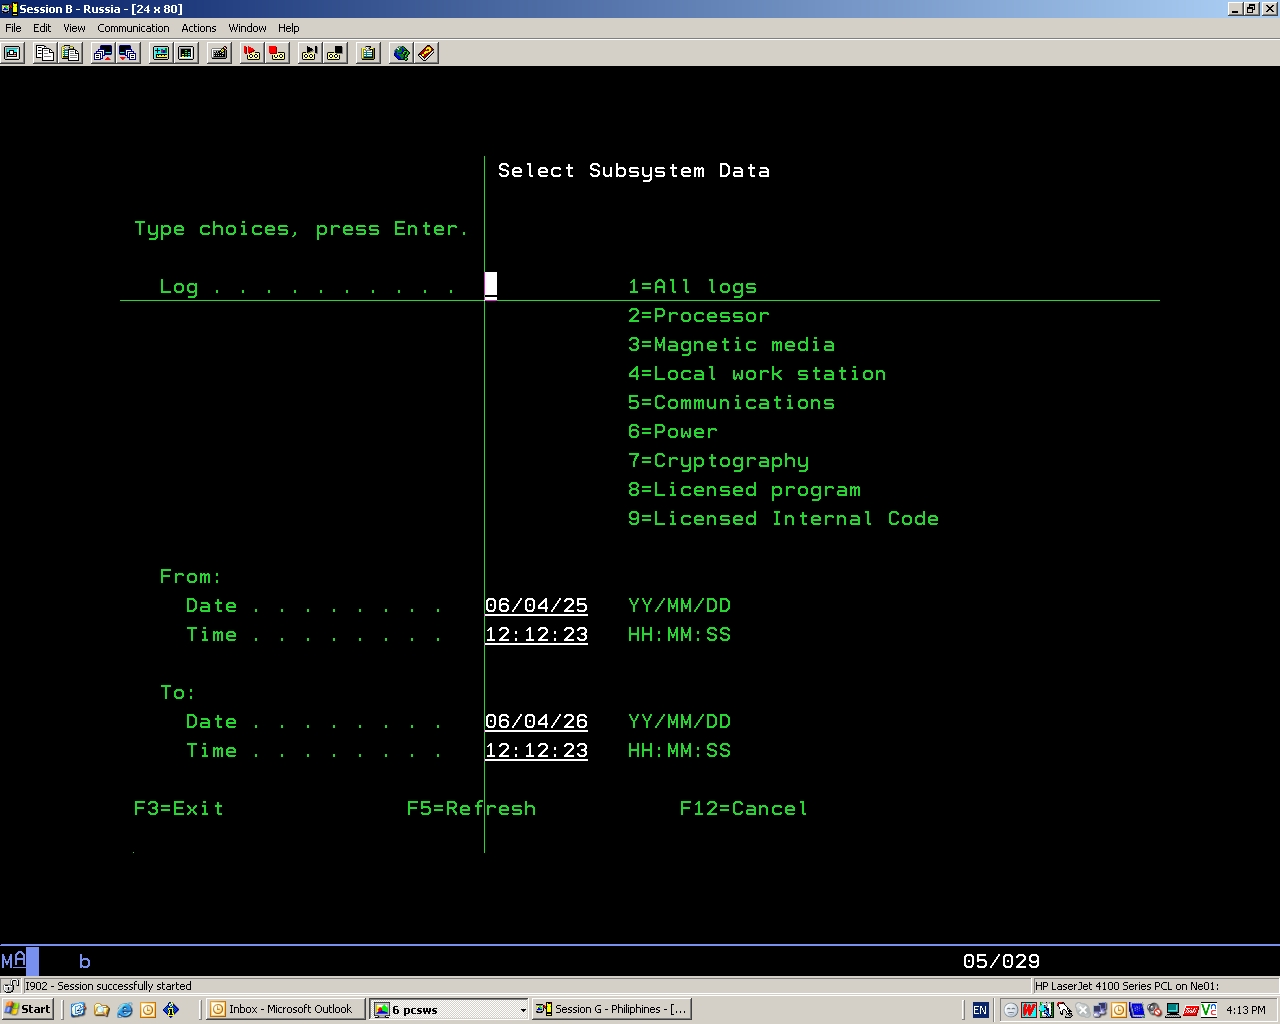Click the '1=All logs' option text
1280x1024 pixels.
[x=692, y=286]
